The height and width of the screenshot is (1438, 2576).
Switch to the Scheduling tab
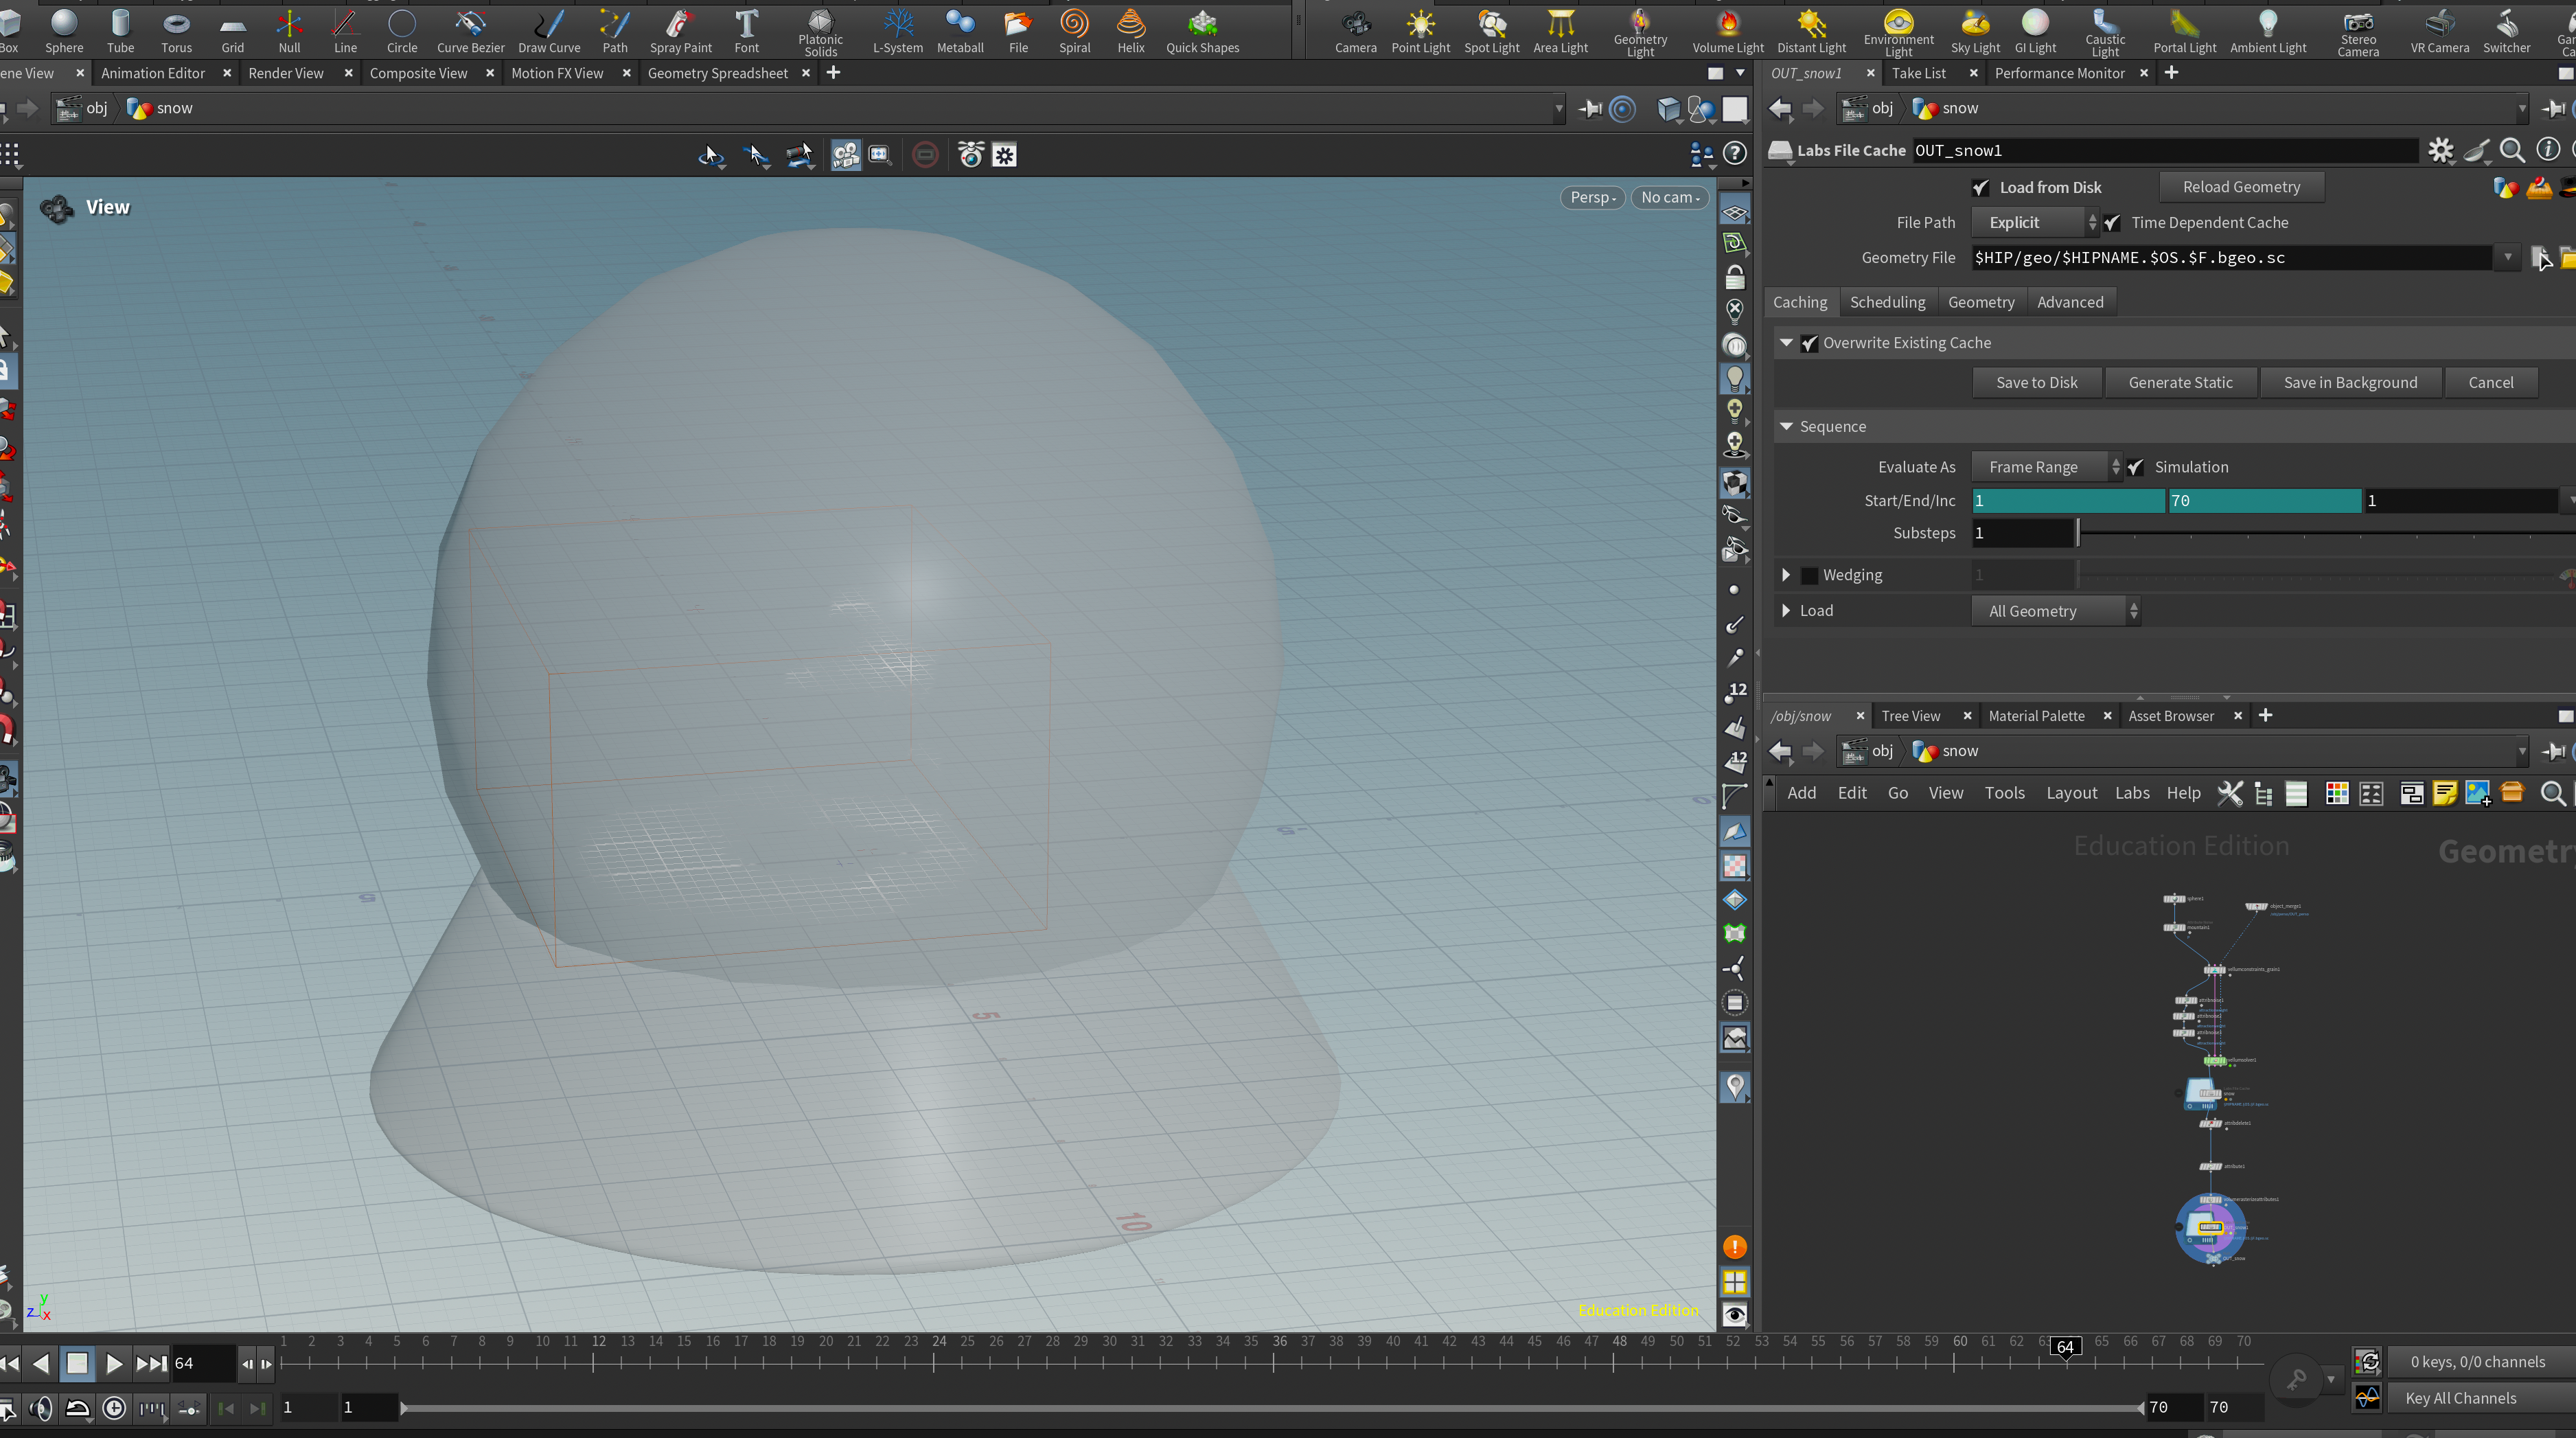tap(1887, 302)
